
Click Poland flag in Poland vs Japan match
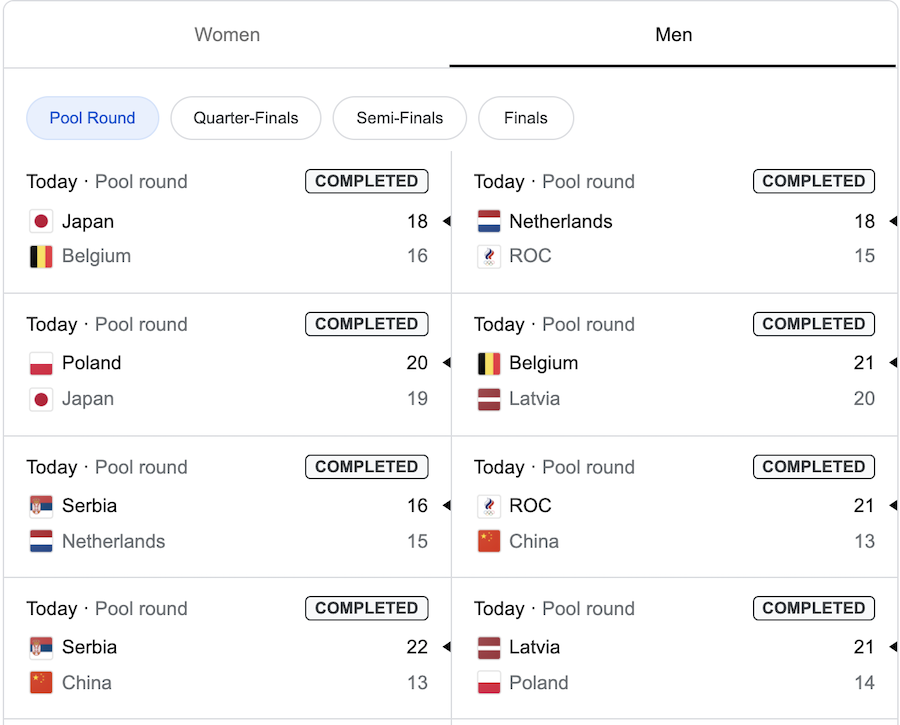(x=41, y=363)
